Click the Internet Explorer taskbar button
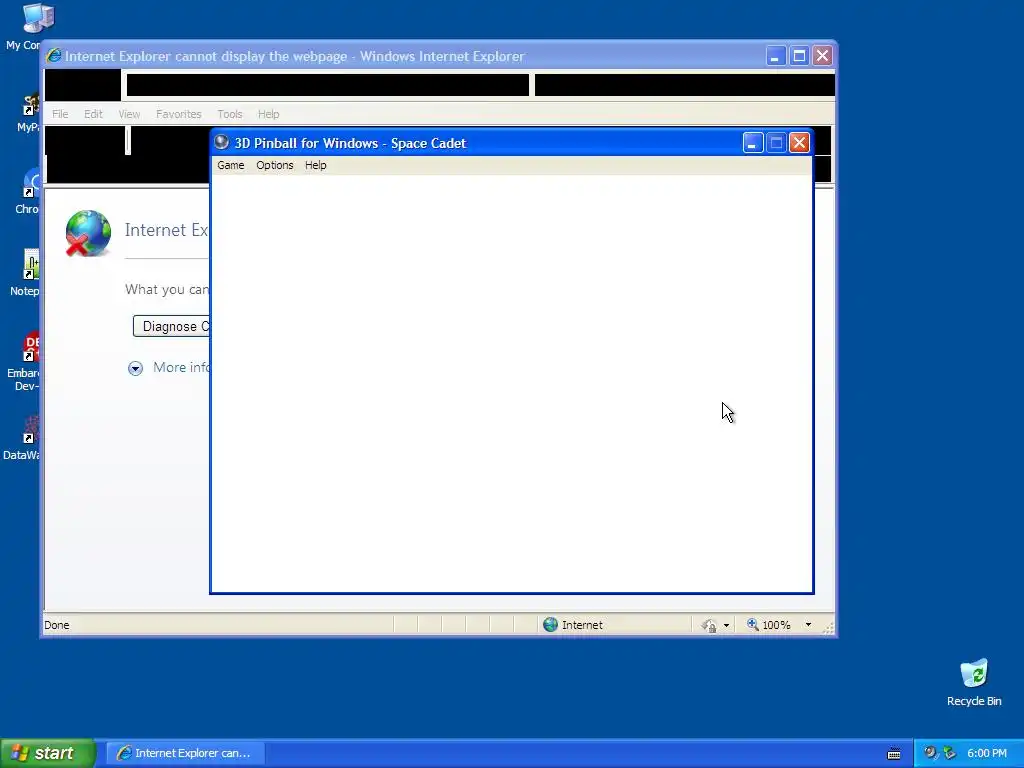 185,753
